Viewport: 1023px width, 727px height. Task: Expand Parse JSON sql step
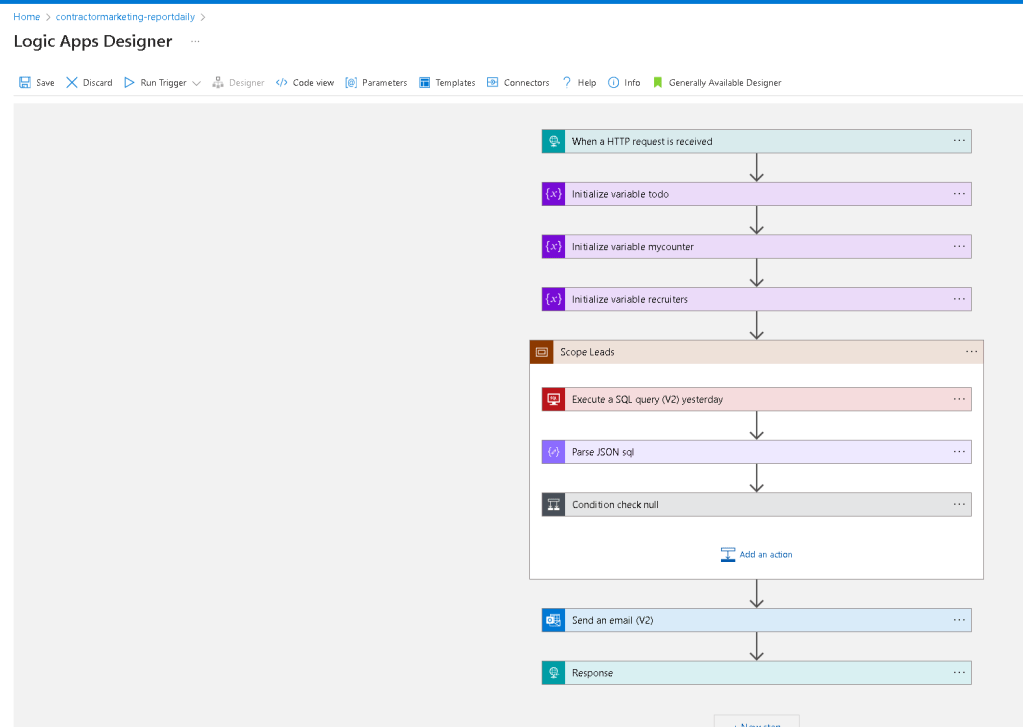pyautogui.click(x=756, y=452)
